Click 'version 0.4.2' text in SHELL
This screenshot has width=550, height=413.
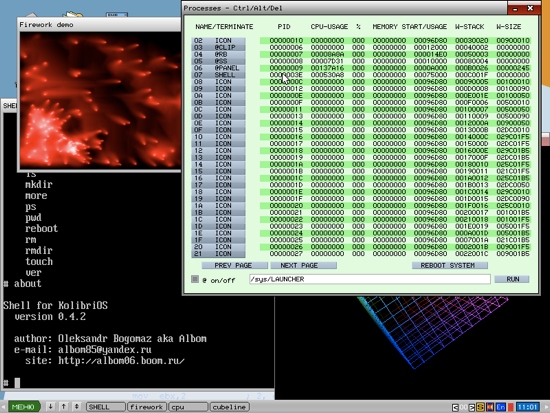pyautogui.click(x=50, y=317)
